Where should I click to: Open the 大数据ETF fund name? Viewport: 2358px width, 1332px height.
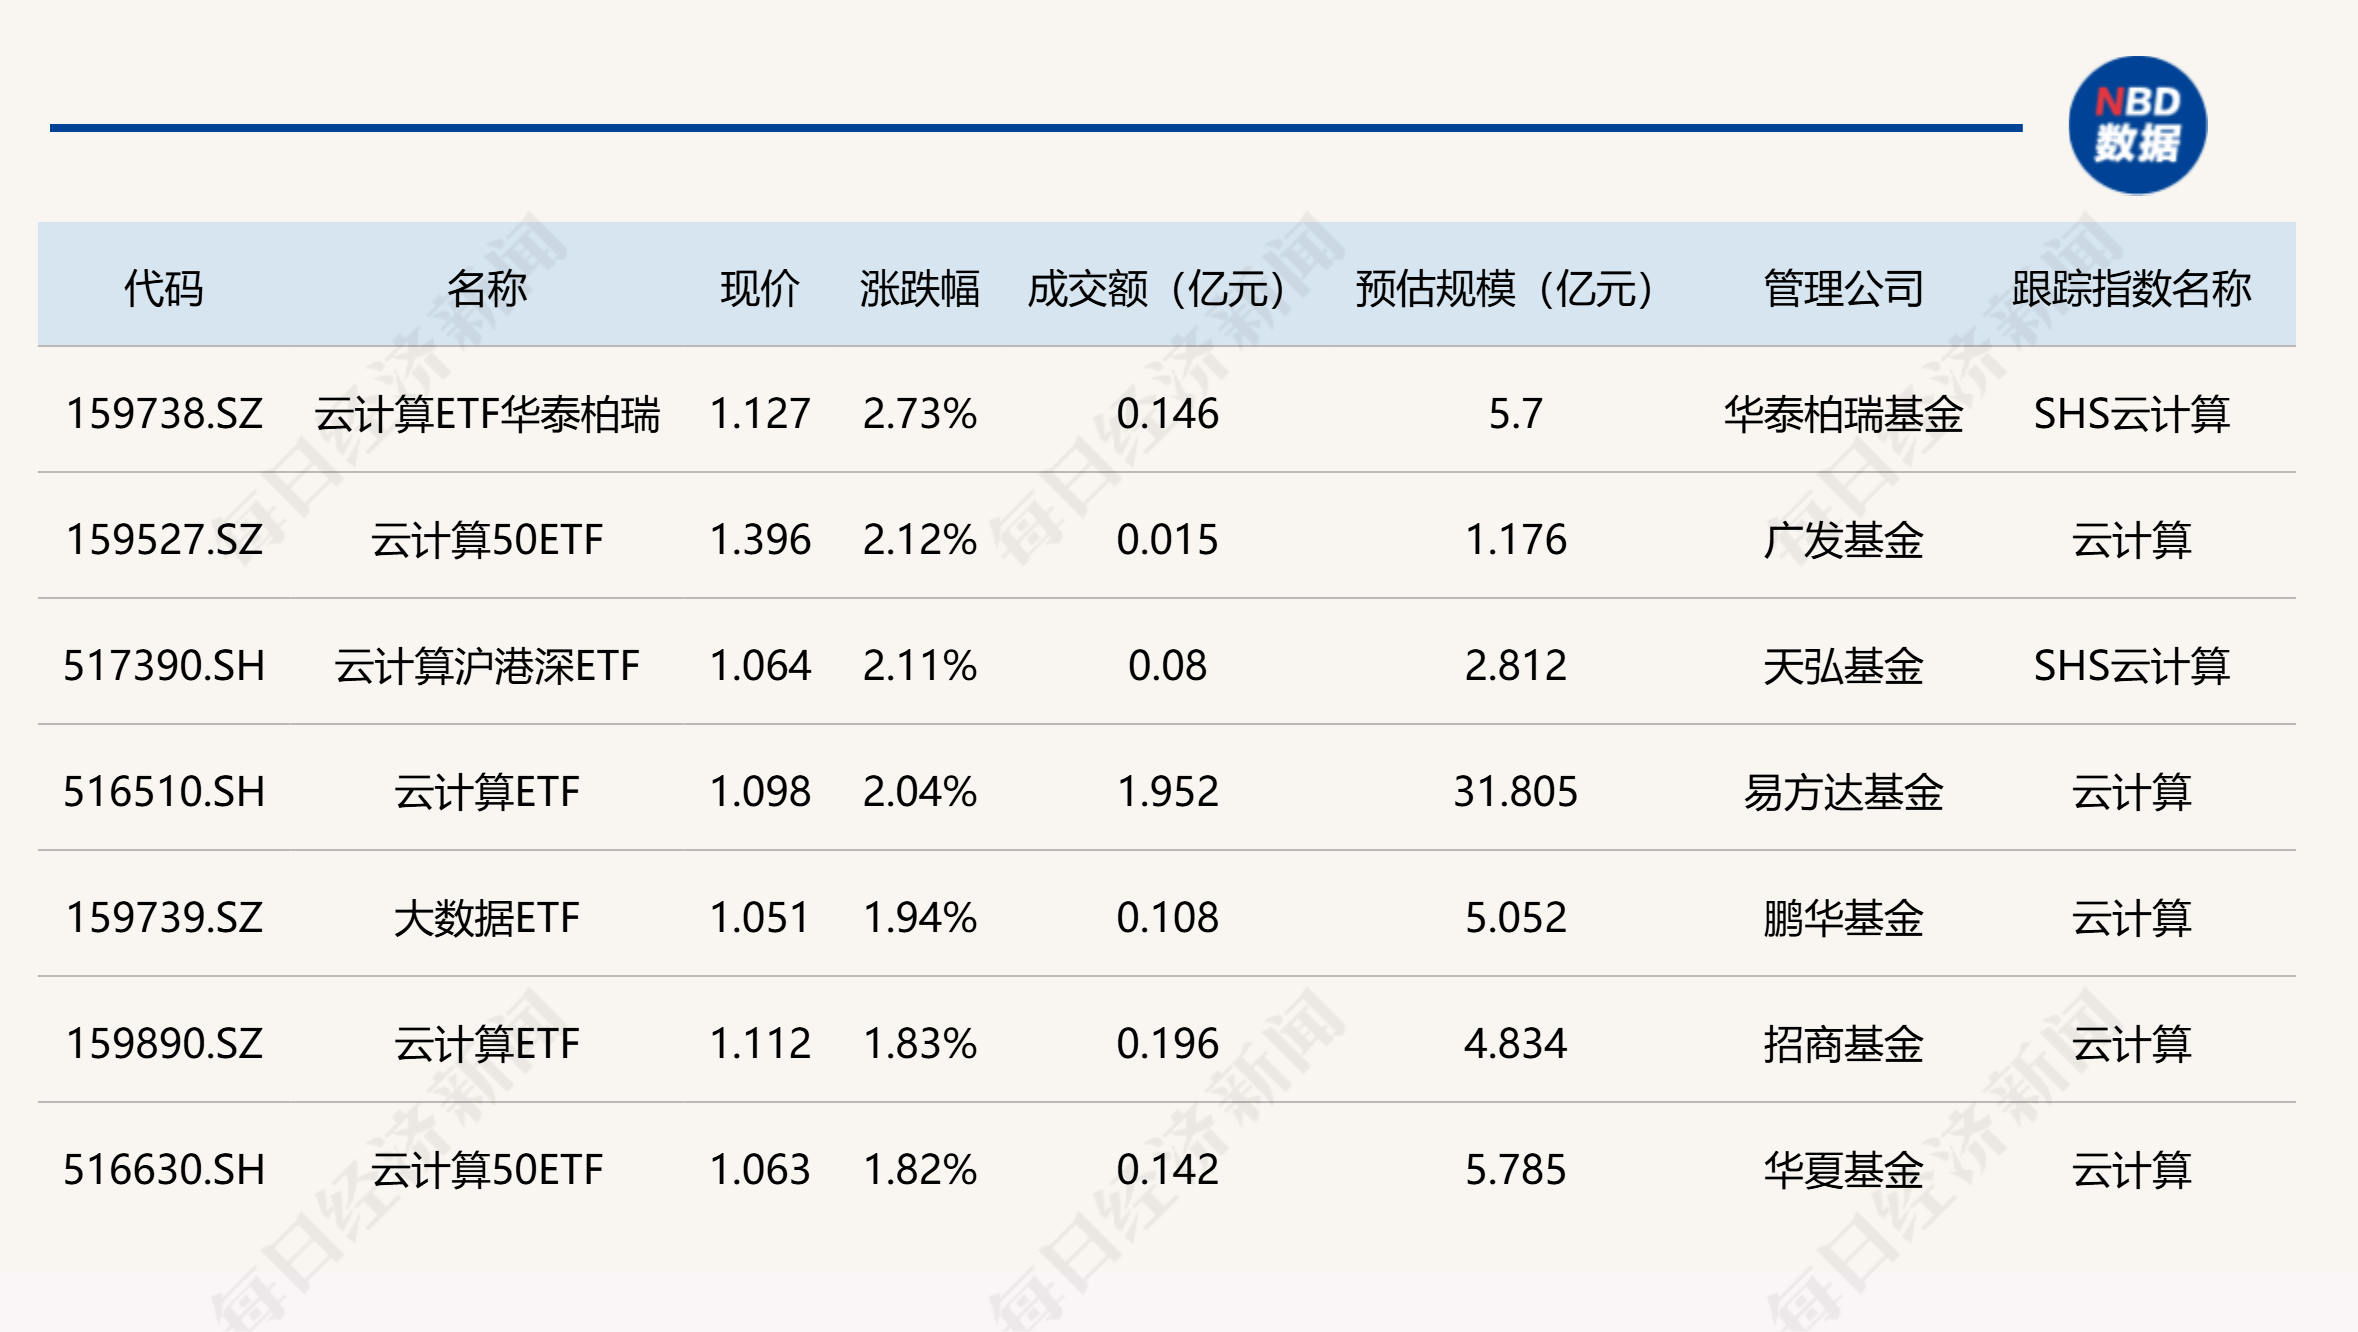click(486, 918)
